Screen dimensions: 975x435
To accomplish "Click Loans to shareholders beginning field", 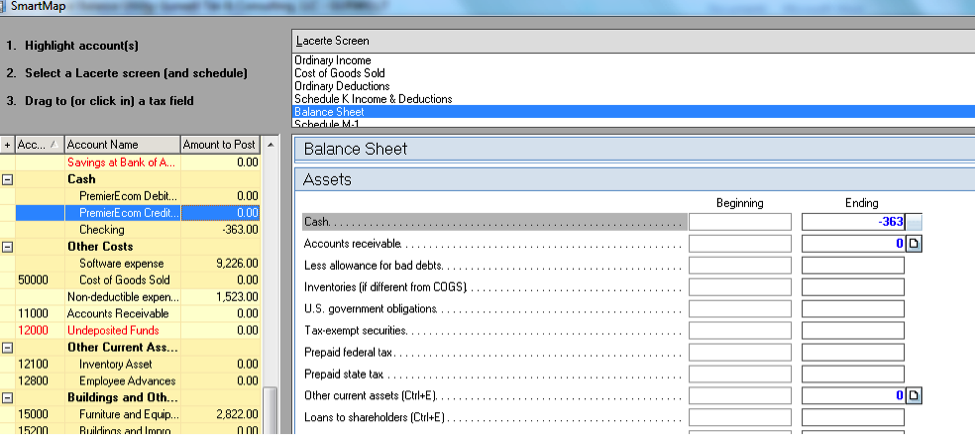I will (740, 417).
